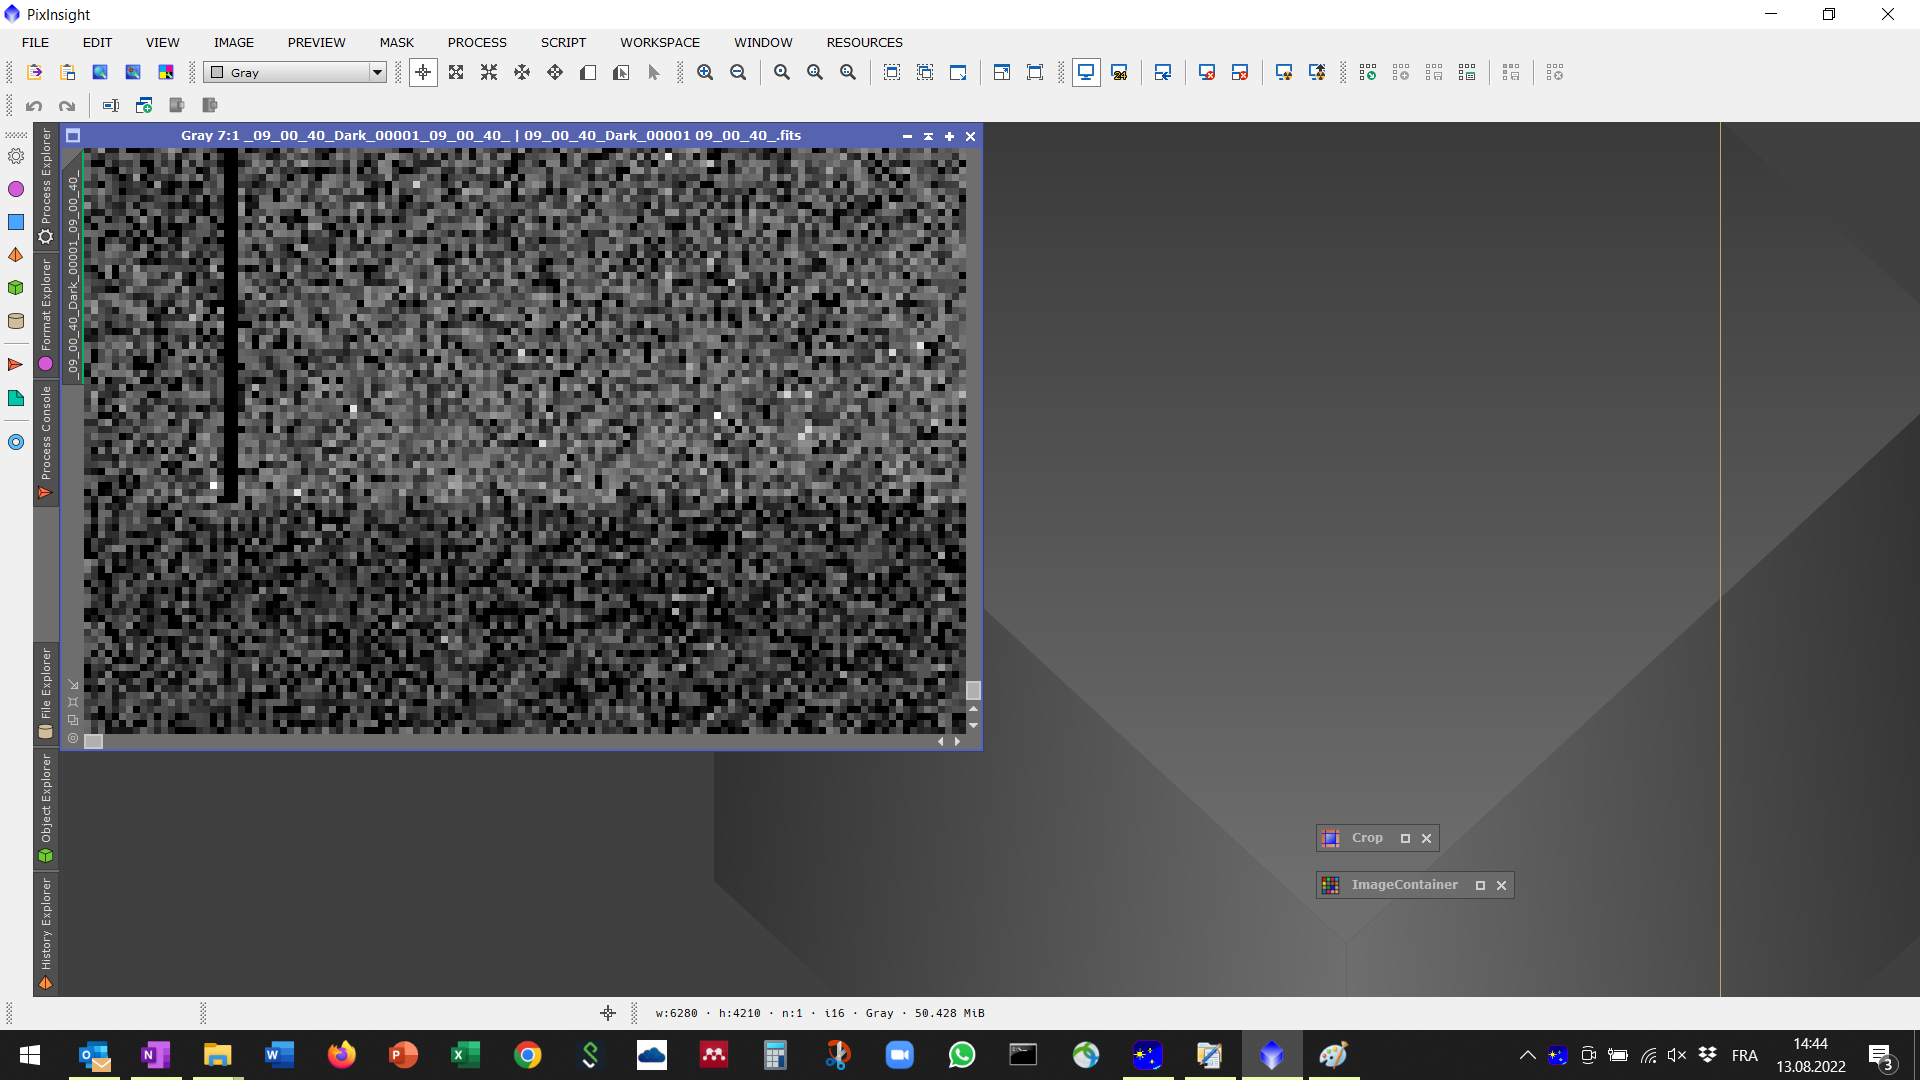Maximize the Crop icon window
The height and width of the screenshot is (1080, 1920).
pyautogui.click(x=1405, y=839)
